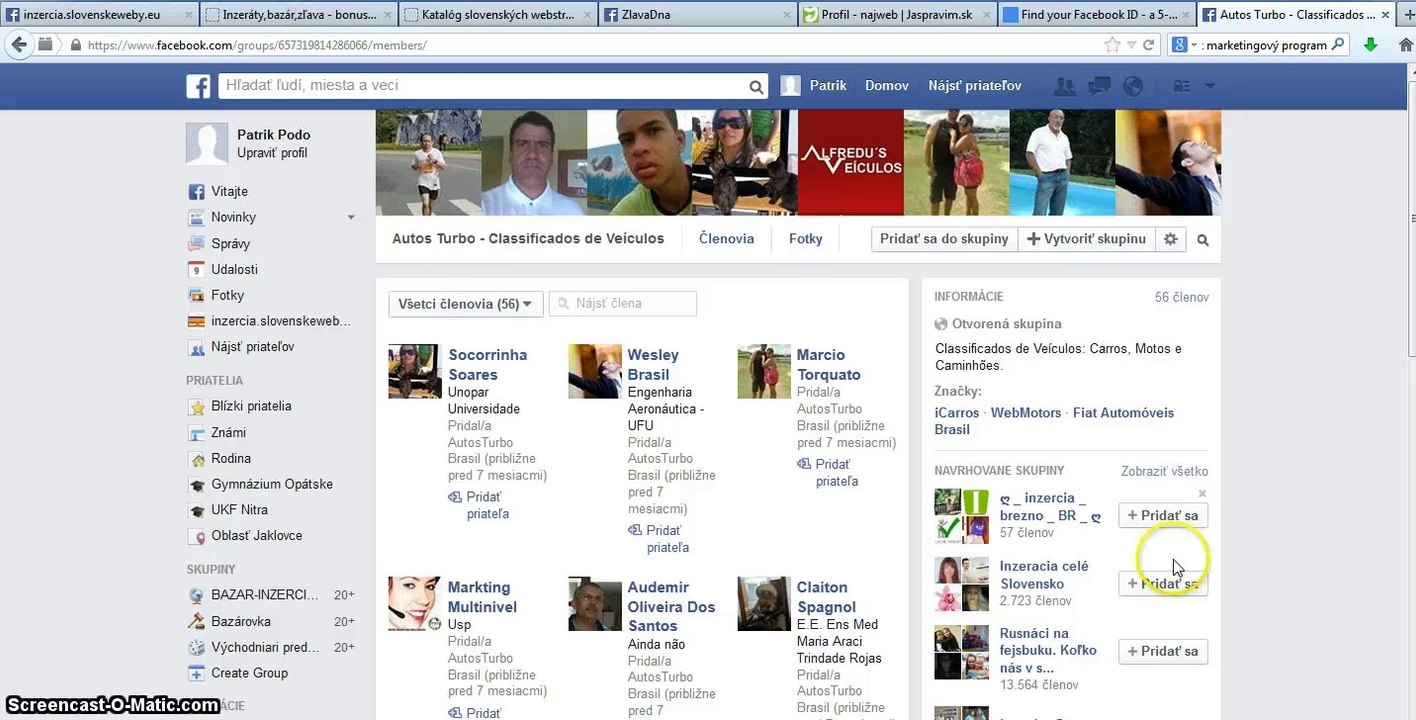Reload the page with the refresh icon
The height and width of the screenshot is (720, 1416).
(x=1149, y=45)
